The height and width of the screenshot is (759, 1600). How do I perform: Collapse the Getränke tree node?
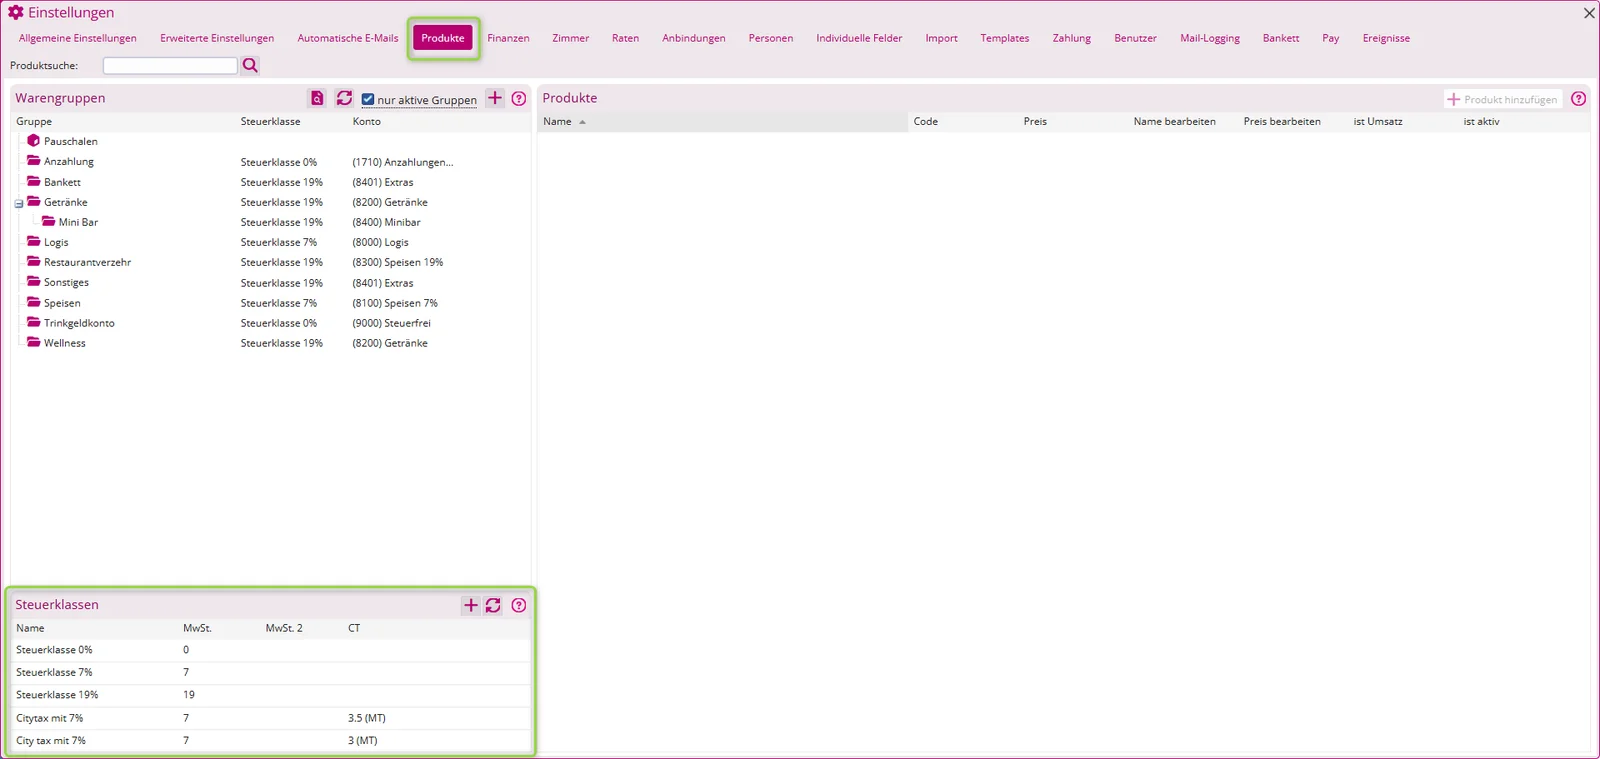[18, 203]
